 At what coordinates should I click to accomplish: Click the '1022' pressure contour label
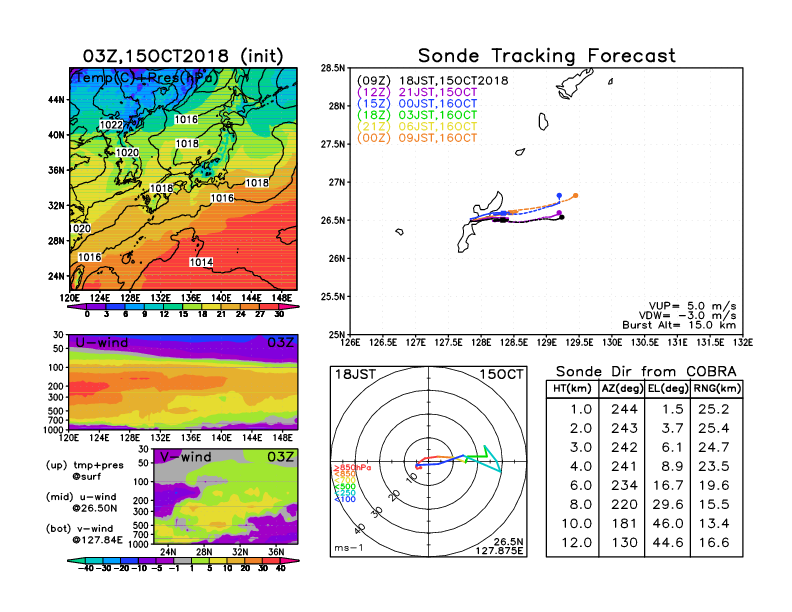coord(111,125)
